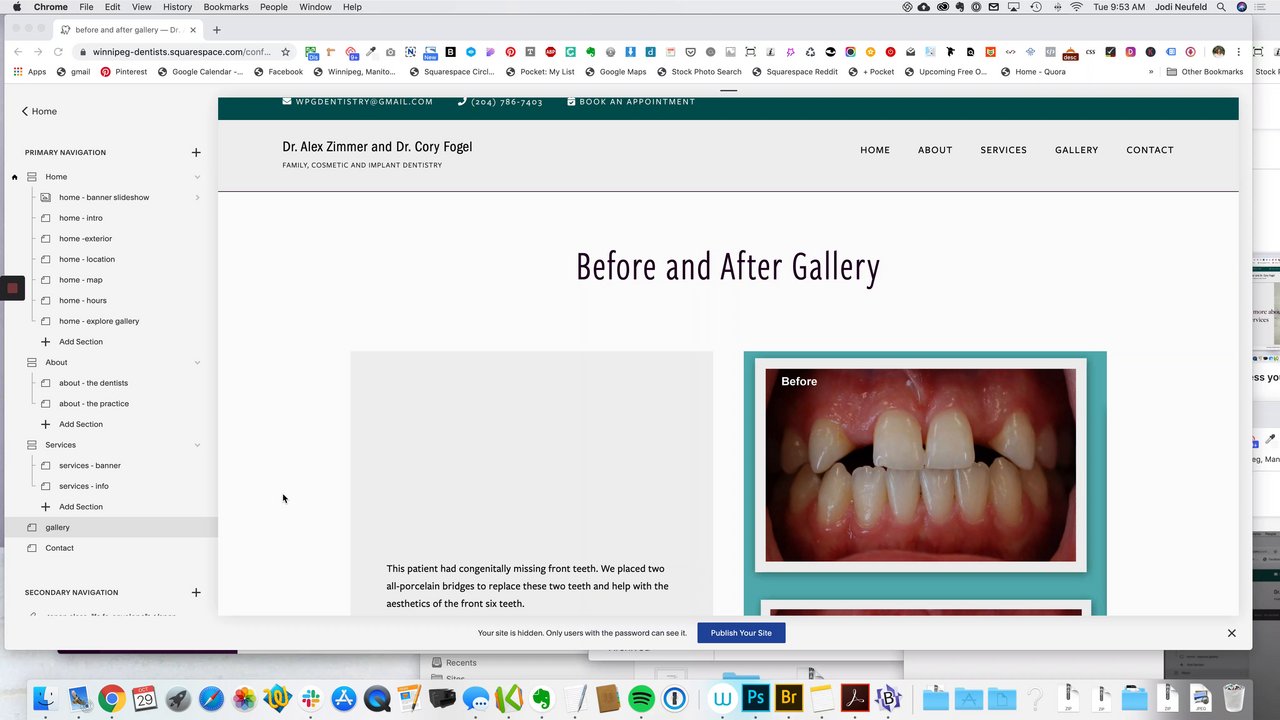The width and height of the screenshot is (1280, 720).
Task: Collapse the About index section
Action: (x=197, y=362)
